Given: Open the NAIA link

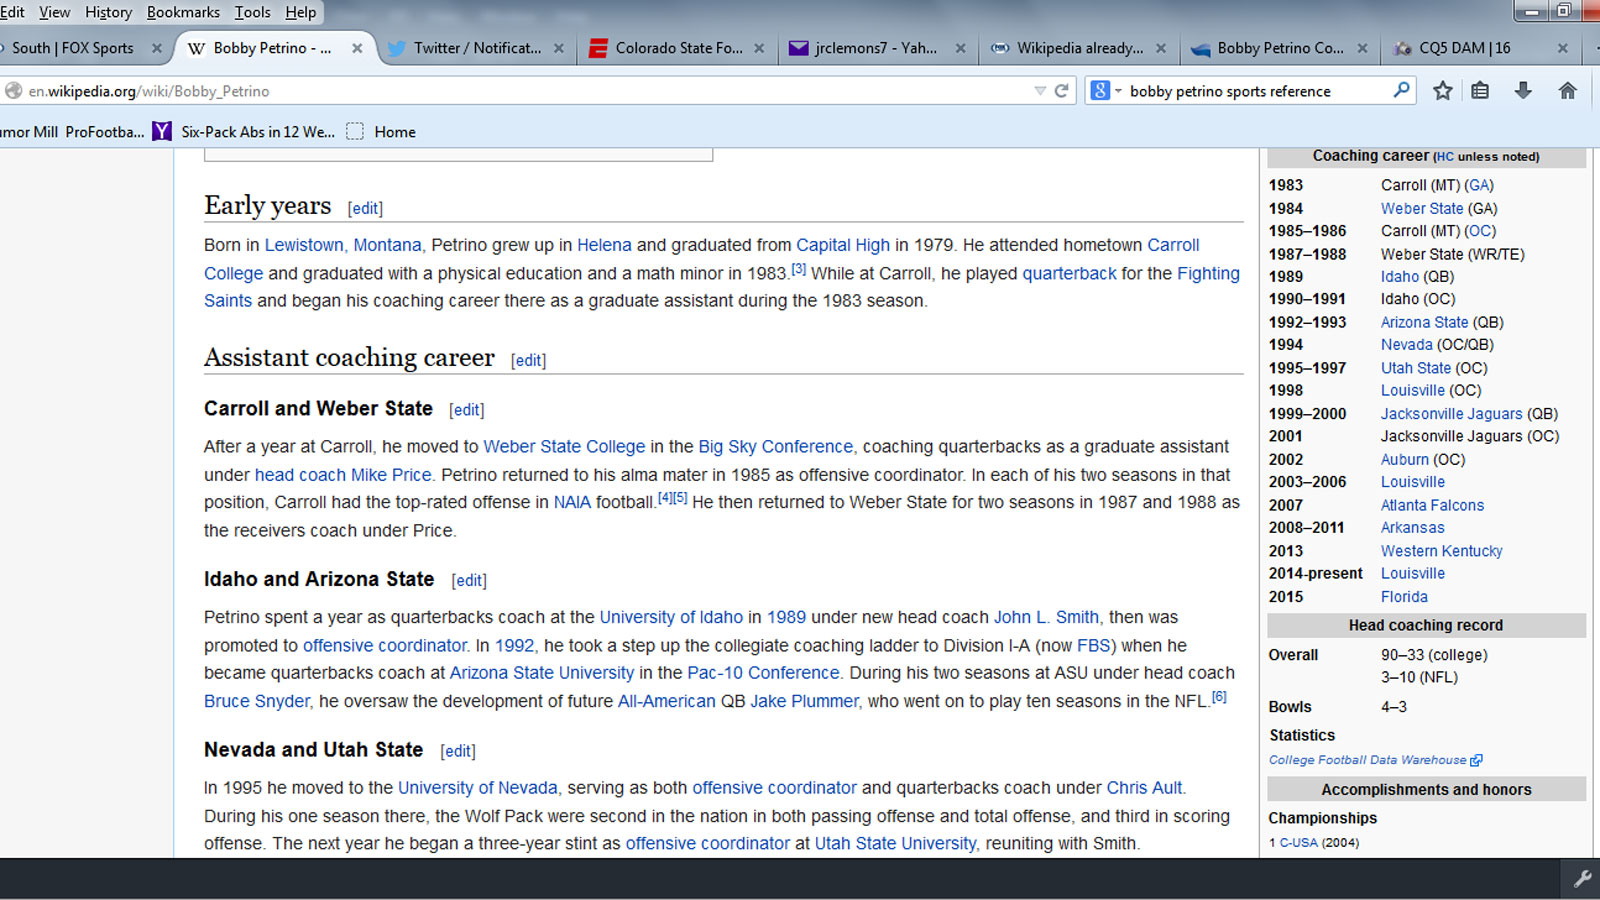Looking at the screenshot, I should [x=572, y=502].
